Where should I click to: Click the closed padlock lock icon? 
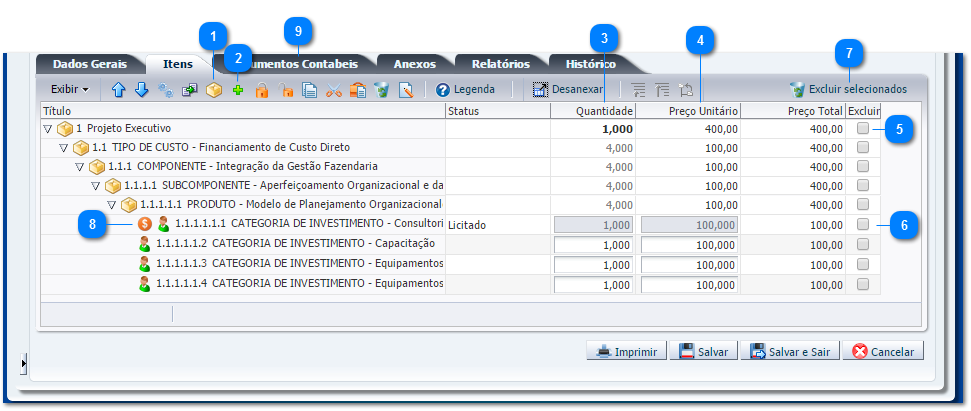point(262,90)
